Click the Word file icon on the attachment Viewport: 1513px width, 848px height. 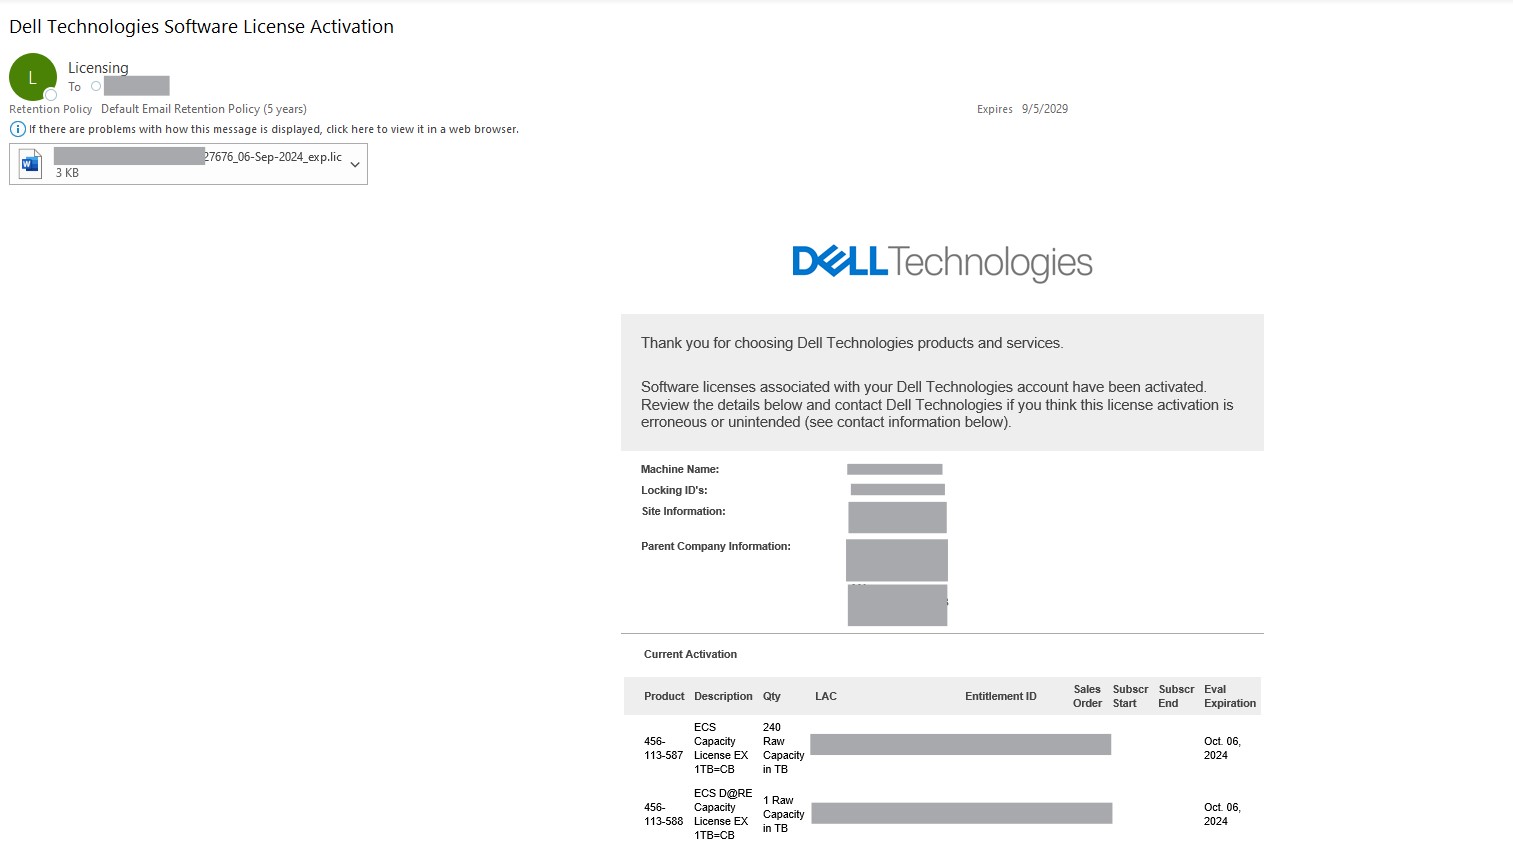(x=31, y=164)
